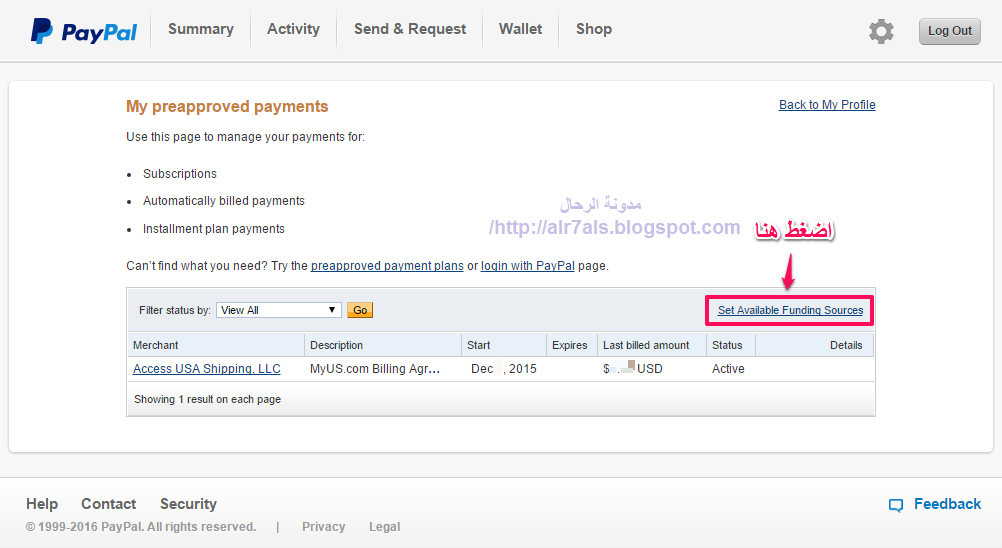Click the PayPal logo

coord(84,31)
